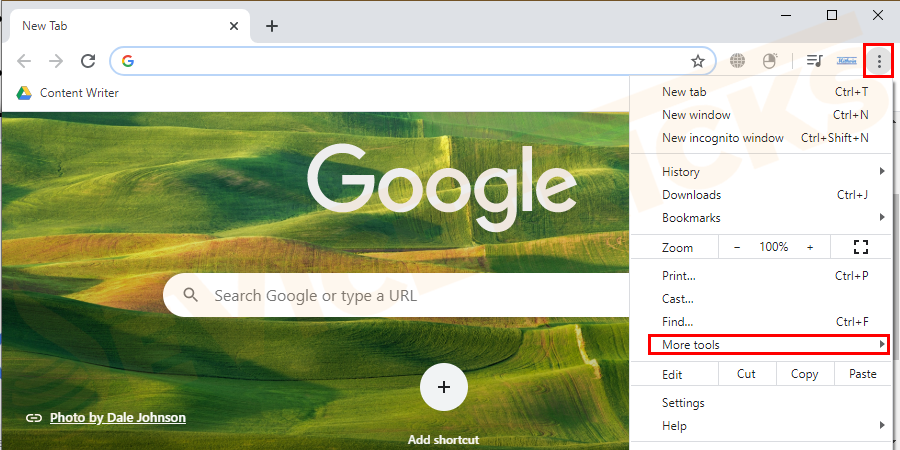Select New tab menu item

point(761,92)
